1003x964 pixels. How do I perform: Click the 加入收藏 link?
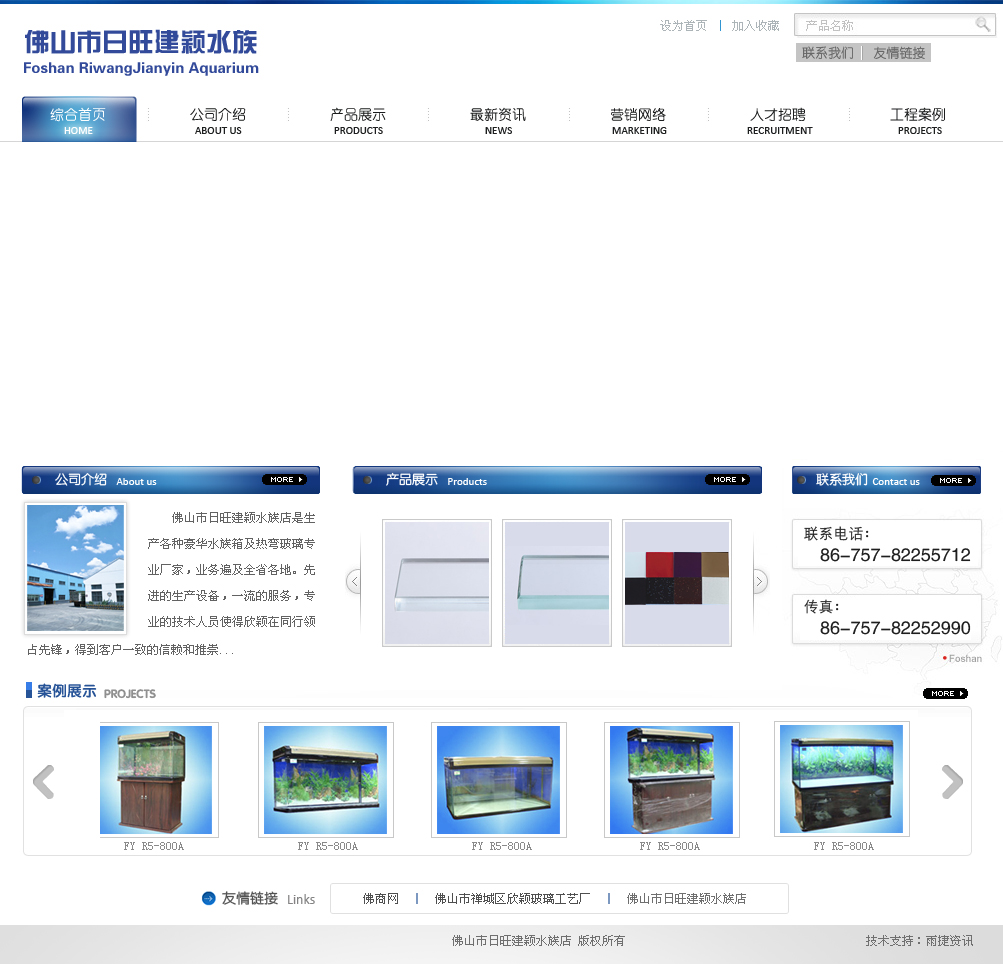755,26
